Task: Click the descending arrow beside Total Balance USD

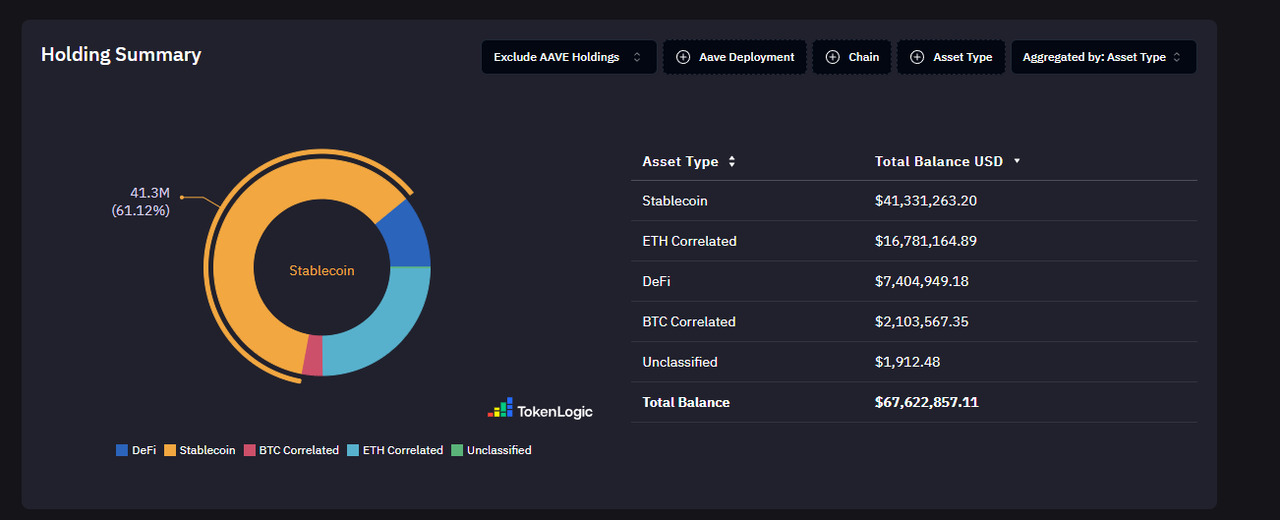Action: 1017,161
